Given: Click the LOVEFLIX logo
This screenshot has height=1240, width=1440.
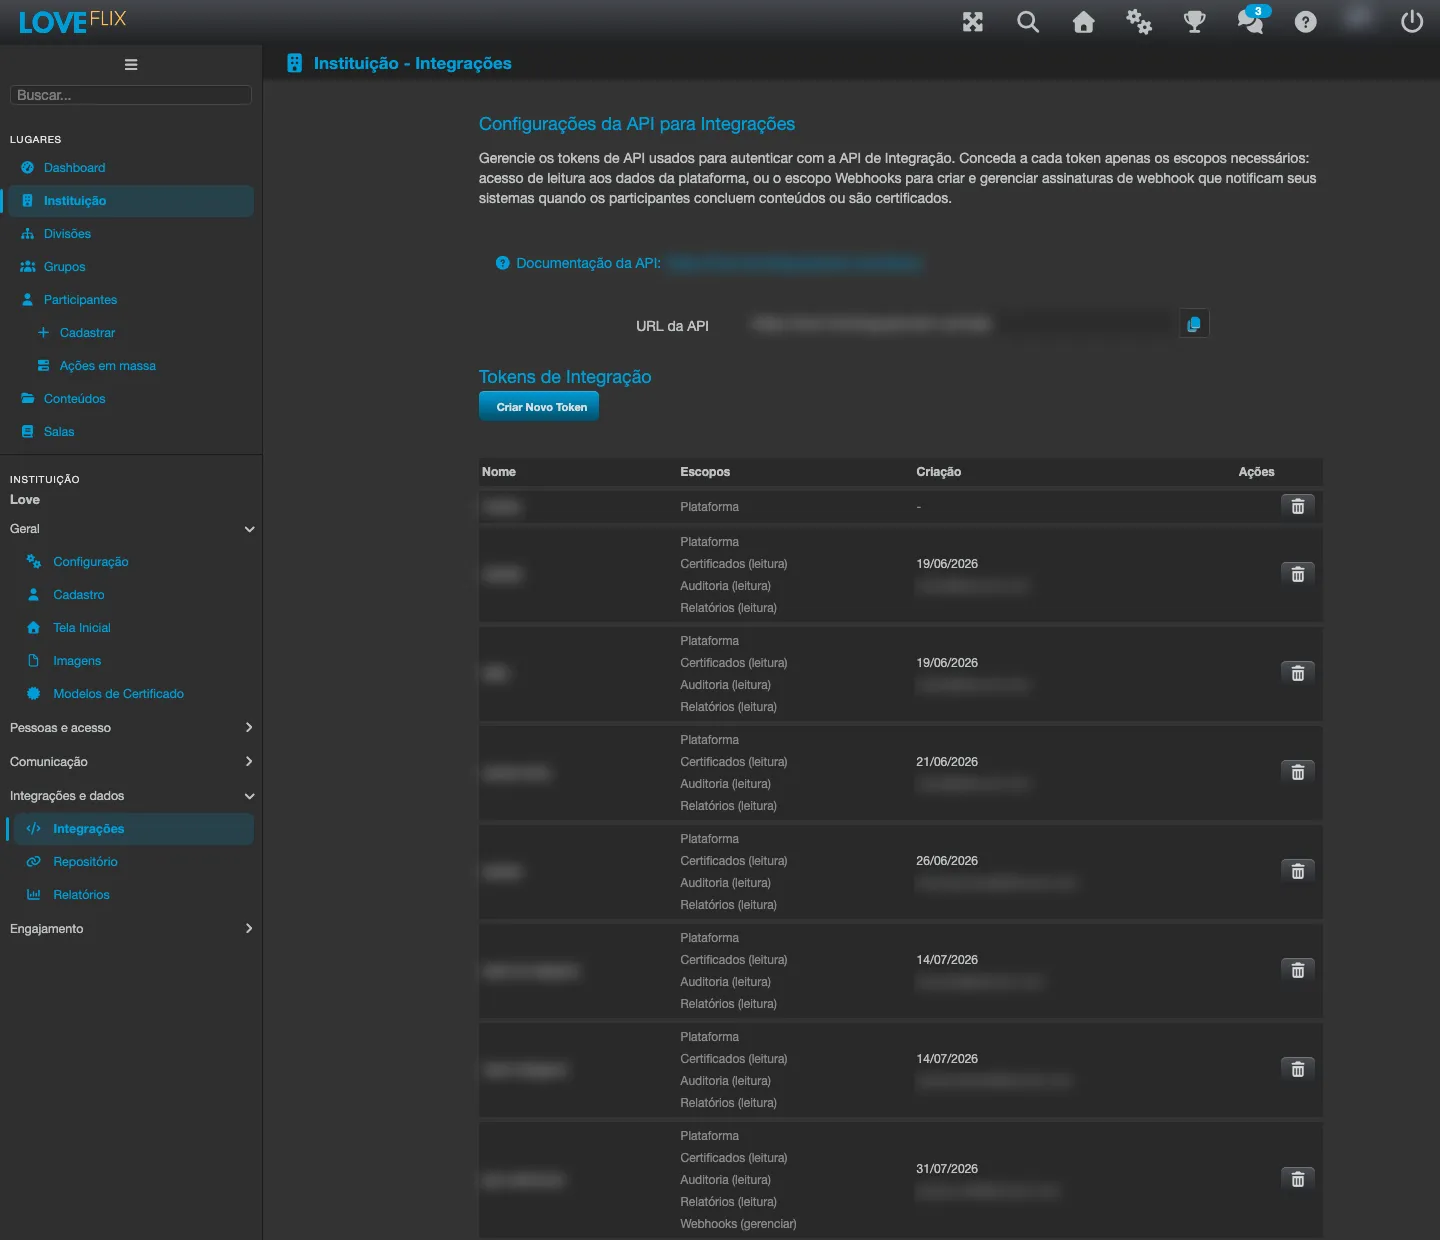Looking at the screenshot, I should [72, 21].
